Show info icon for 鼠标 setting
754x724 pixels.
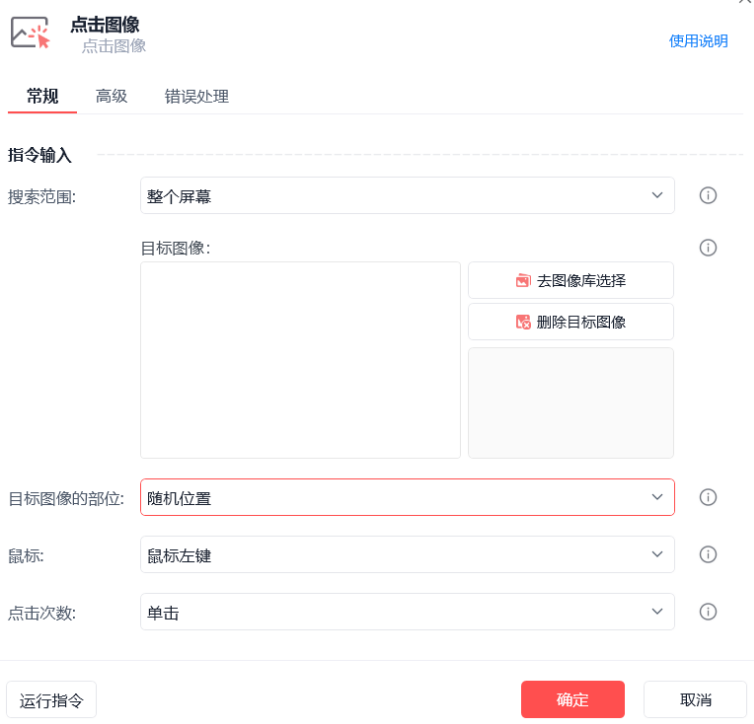tap(708, 554)
